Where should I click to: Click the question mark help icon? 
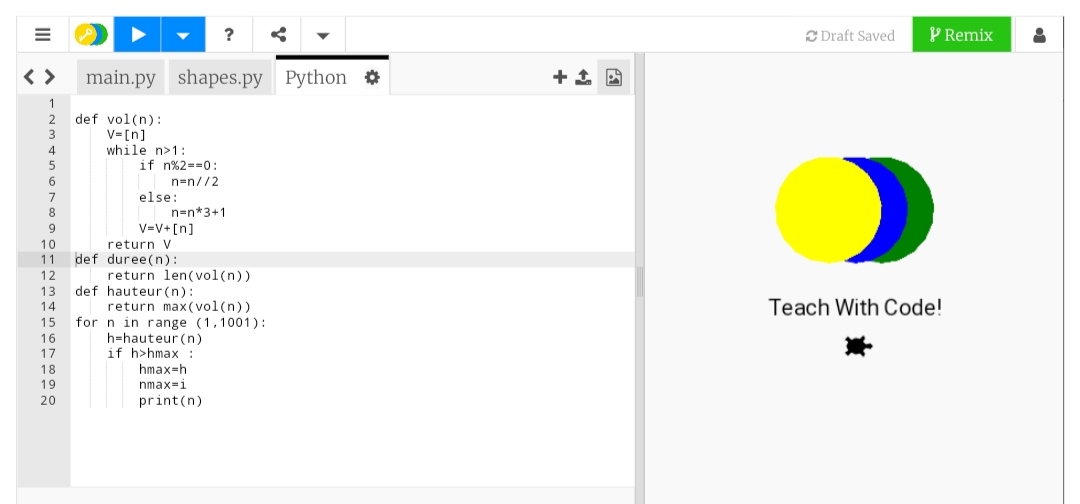coord(229,35)
